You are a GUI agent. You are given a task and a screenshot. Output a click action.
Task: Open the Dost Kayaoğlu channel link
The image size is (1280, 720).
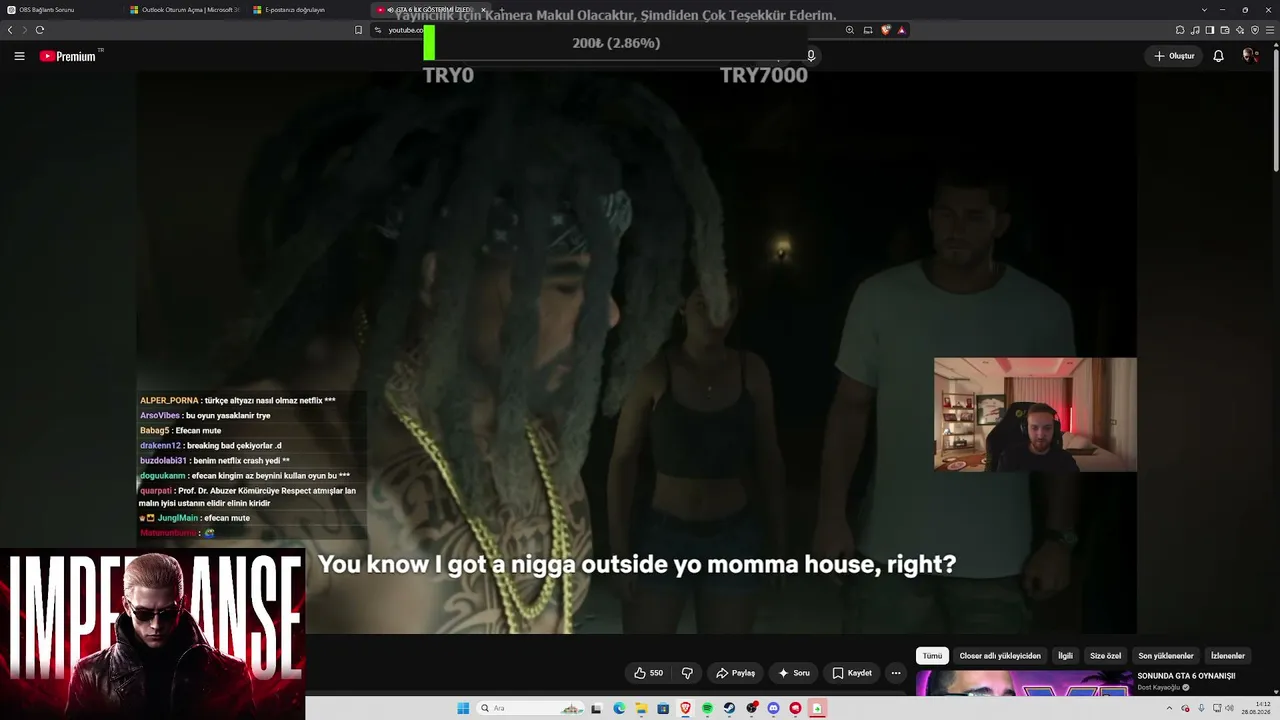click(1159, 688)
